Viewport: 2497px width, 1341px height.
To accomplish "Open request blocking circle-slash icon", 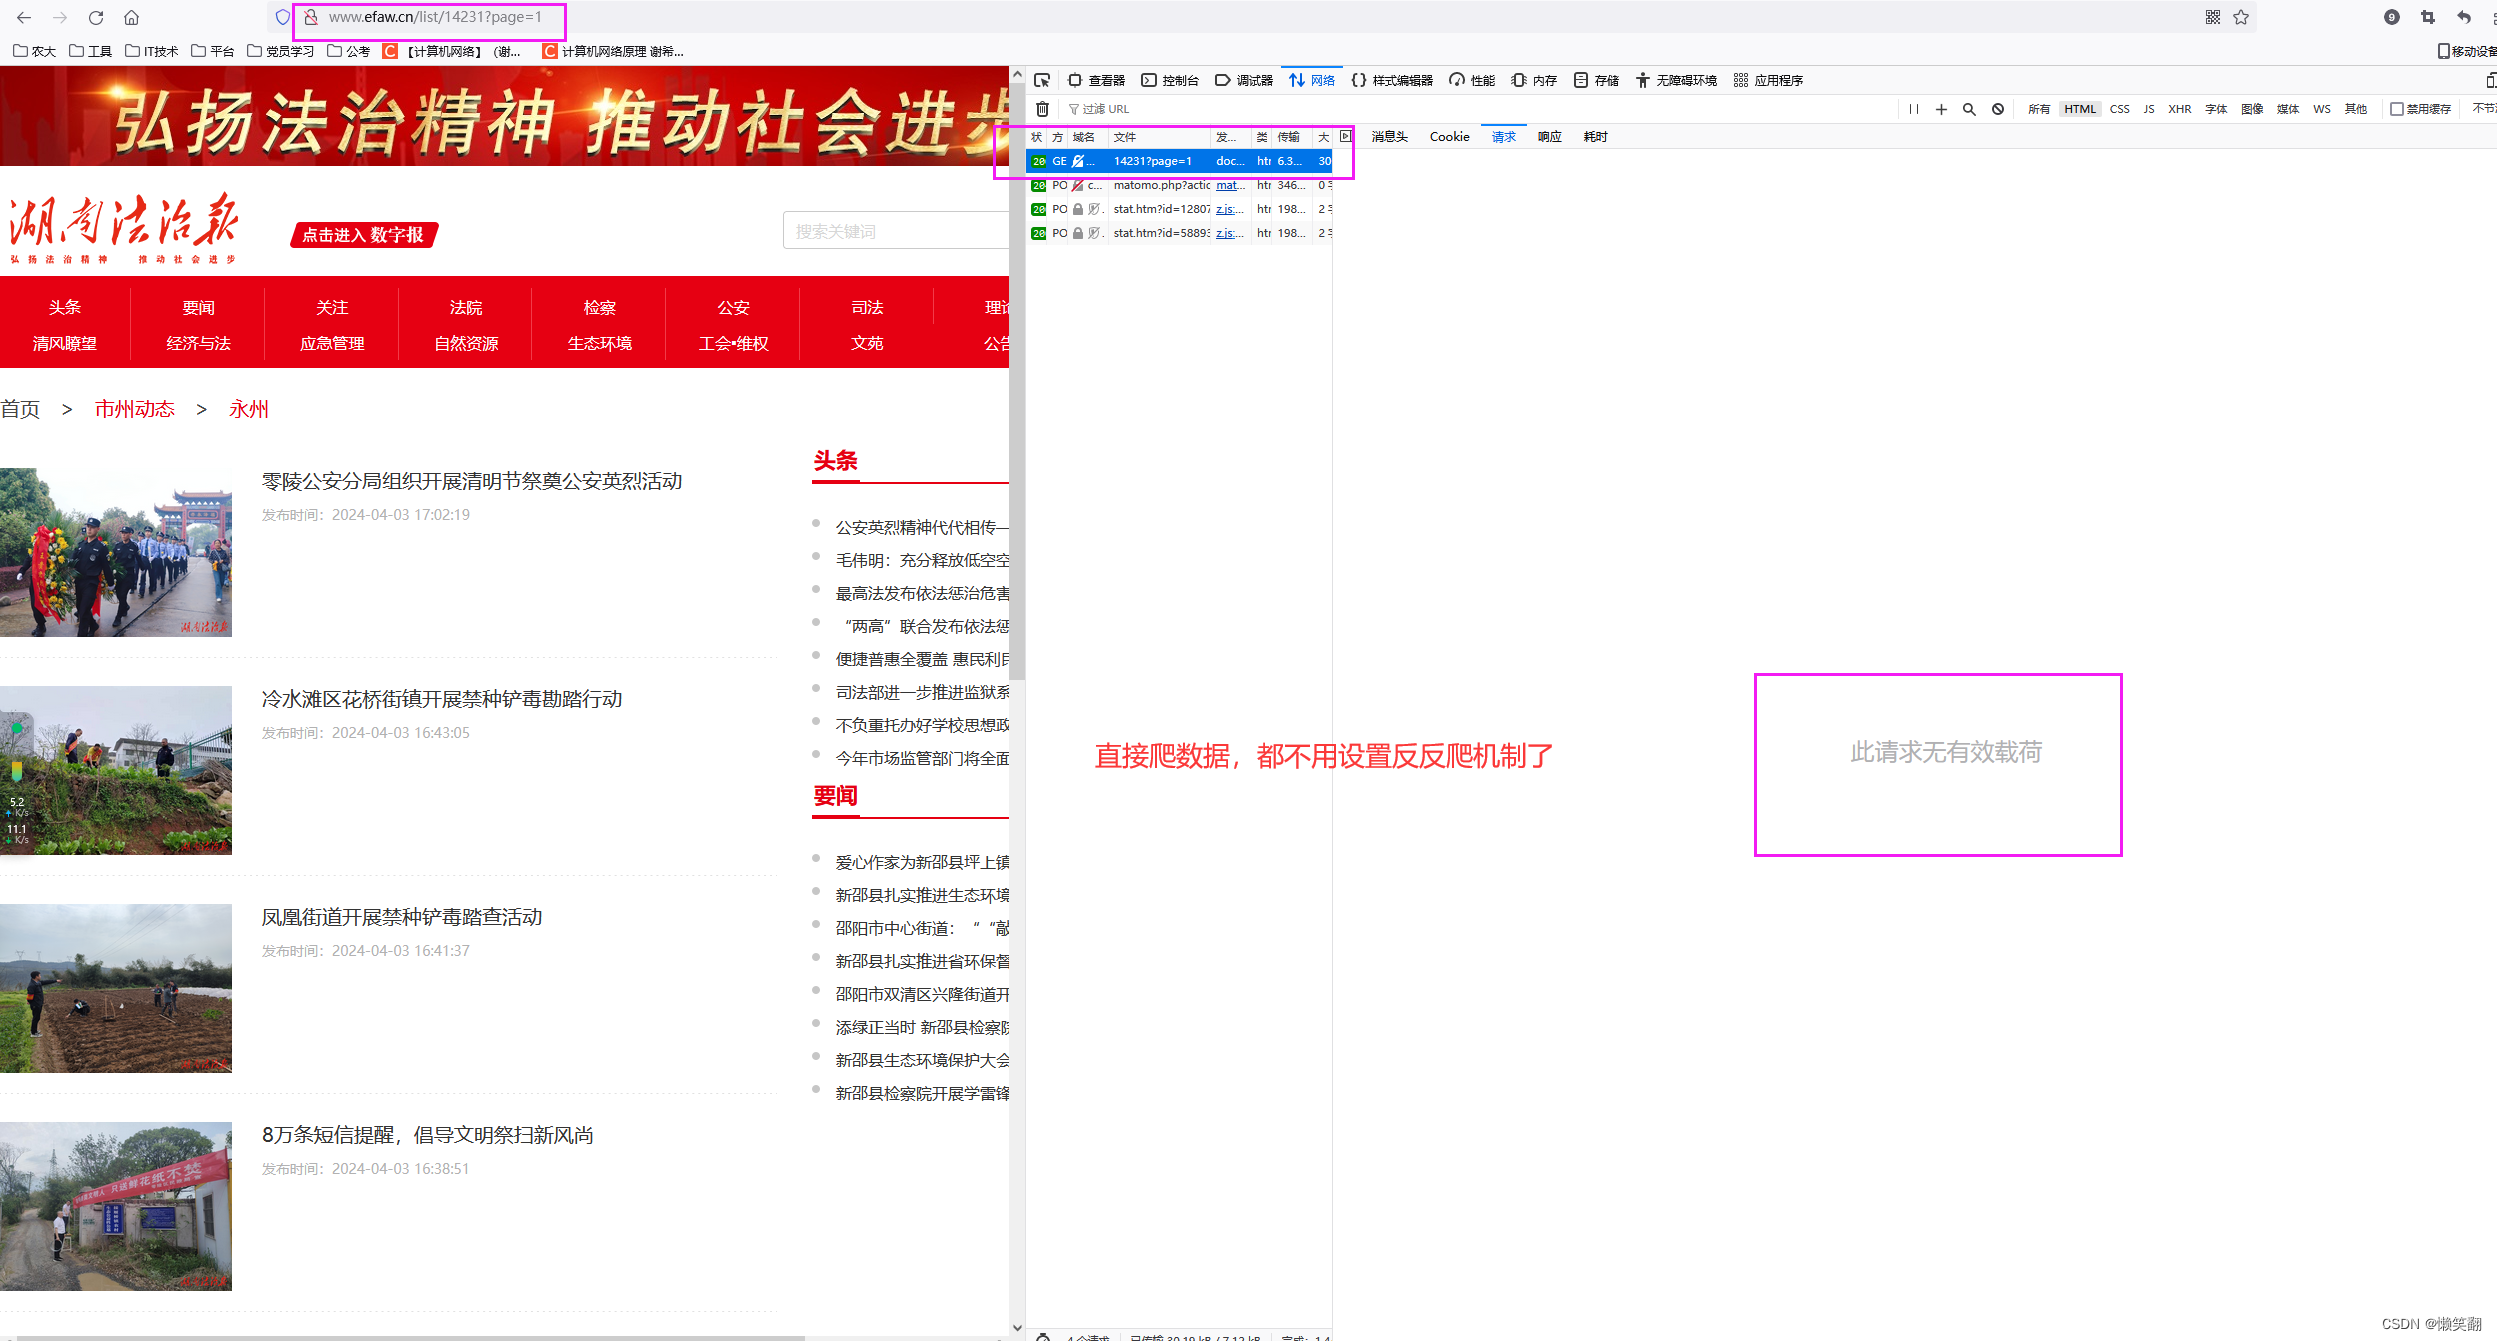I will [1997, 109].
